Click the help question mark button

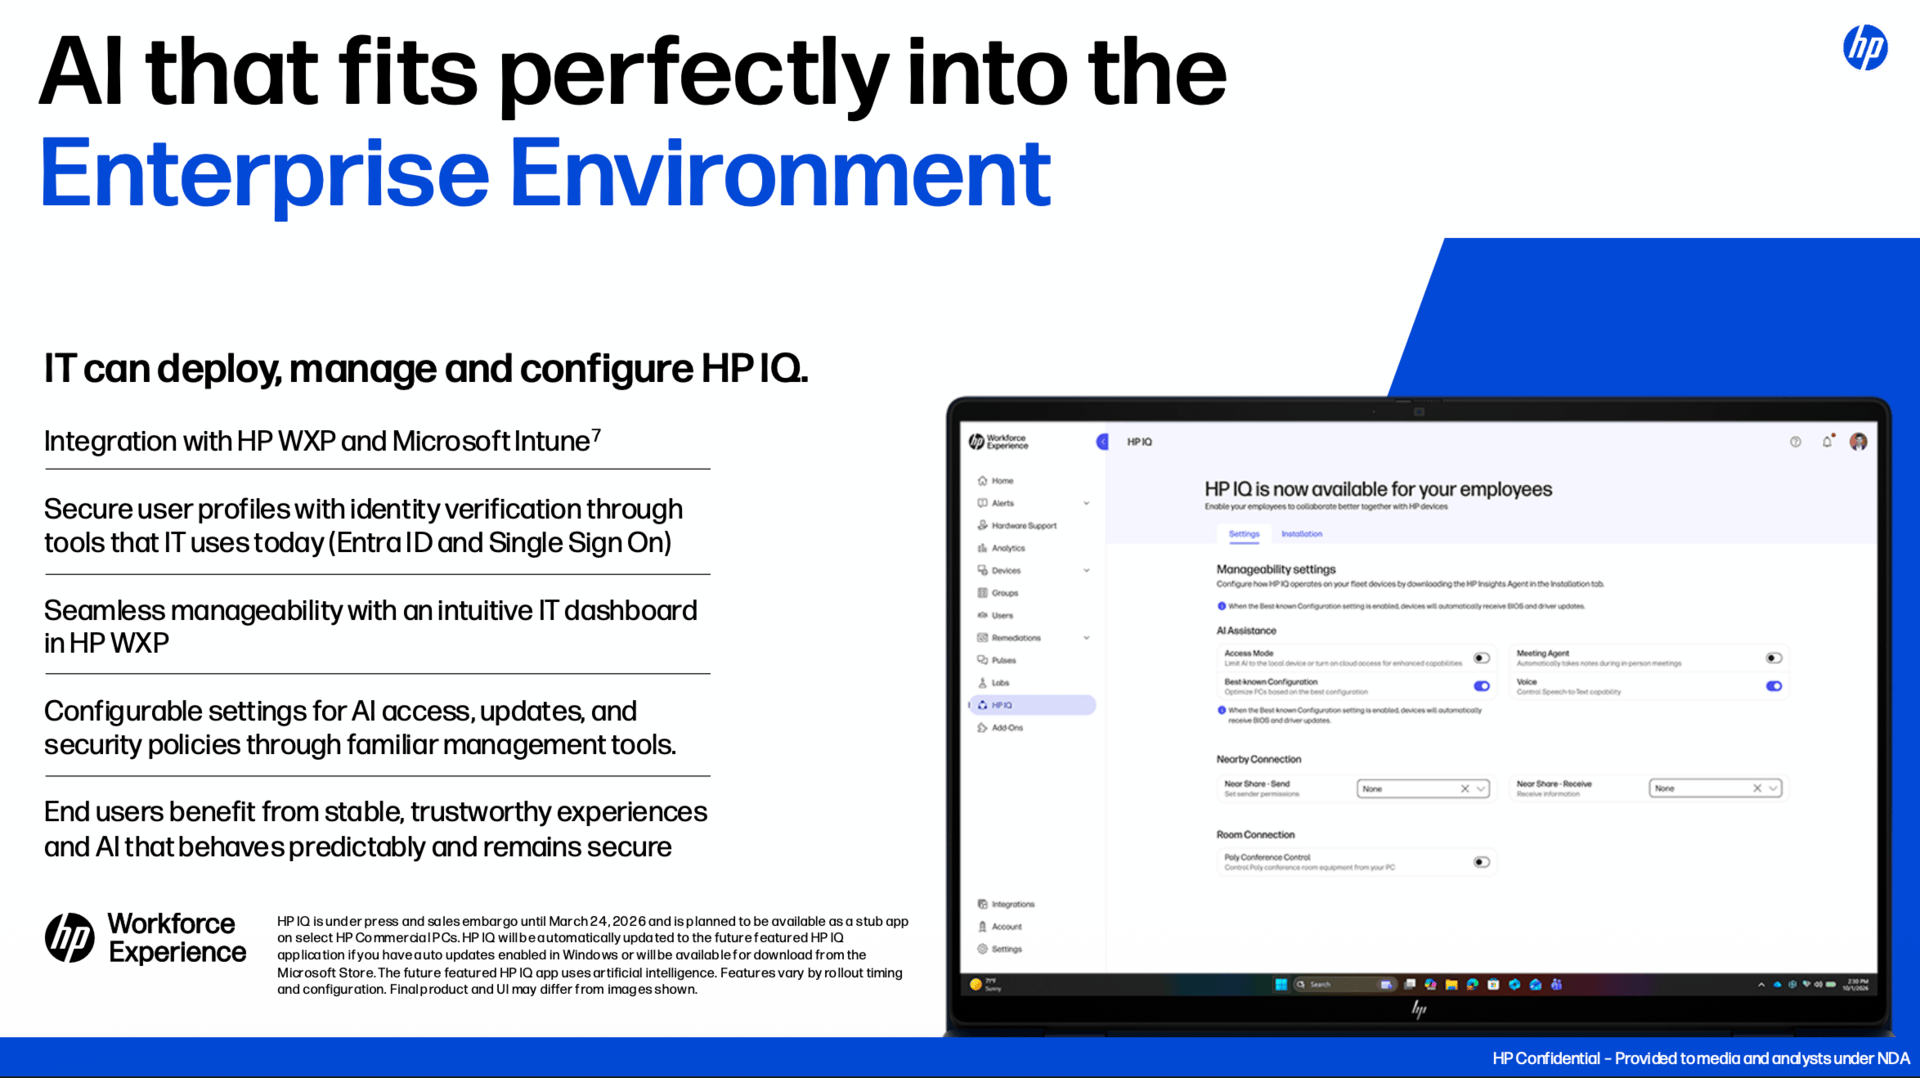[1795, 442]
